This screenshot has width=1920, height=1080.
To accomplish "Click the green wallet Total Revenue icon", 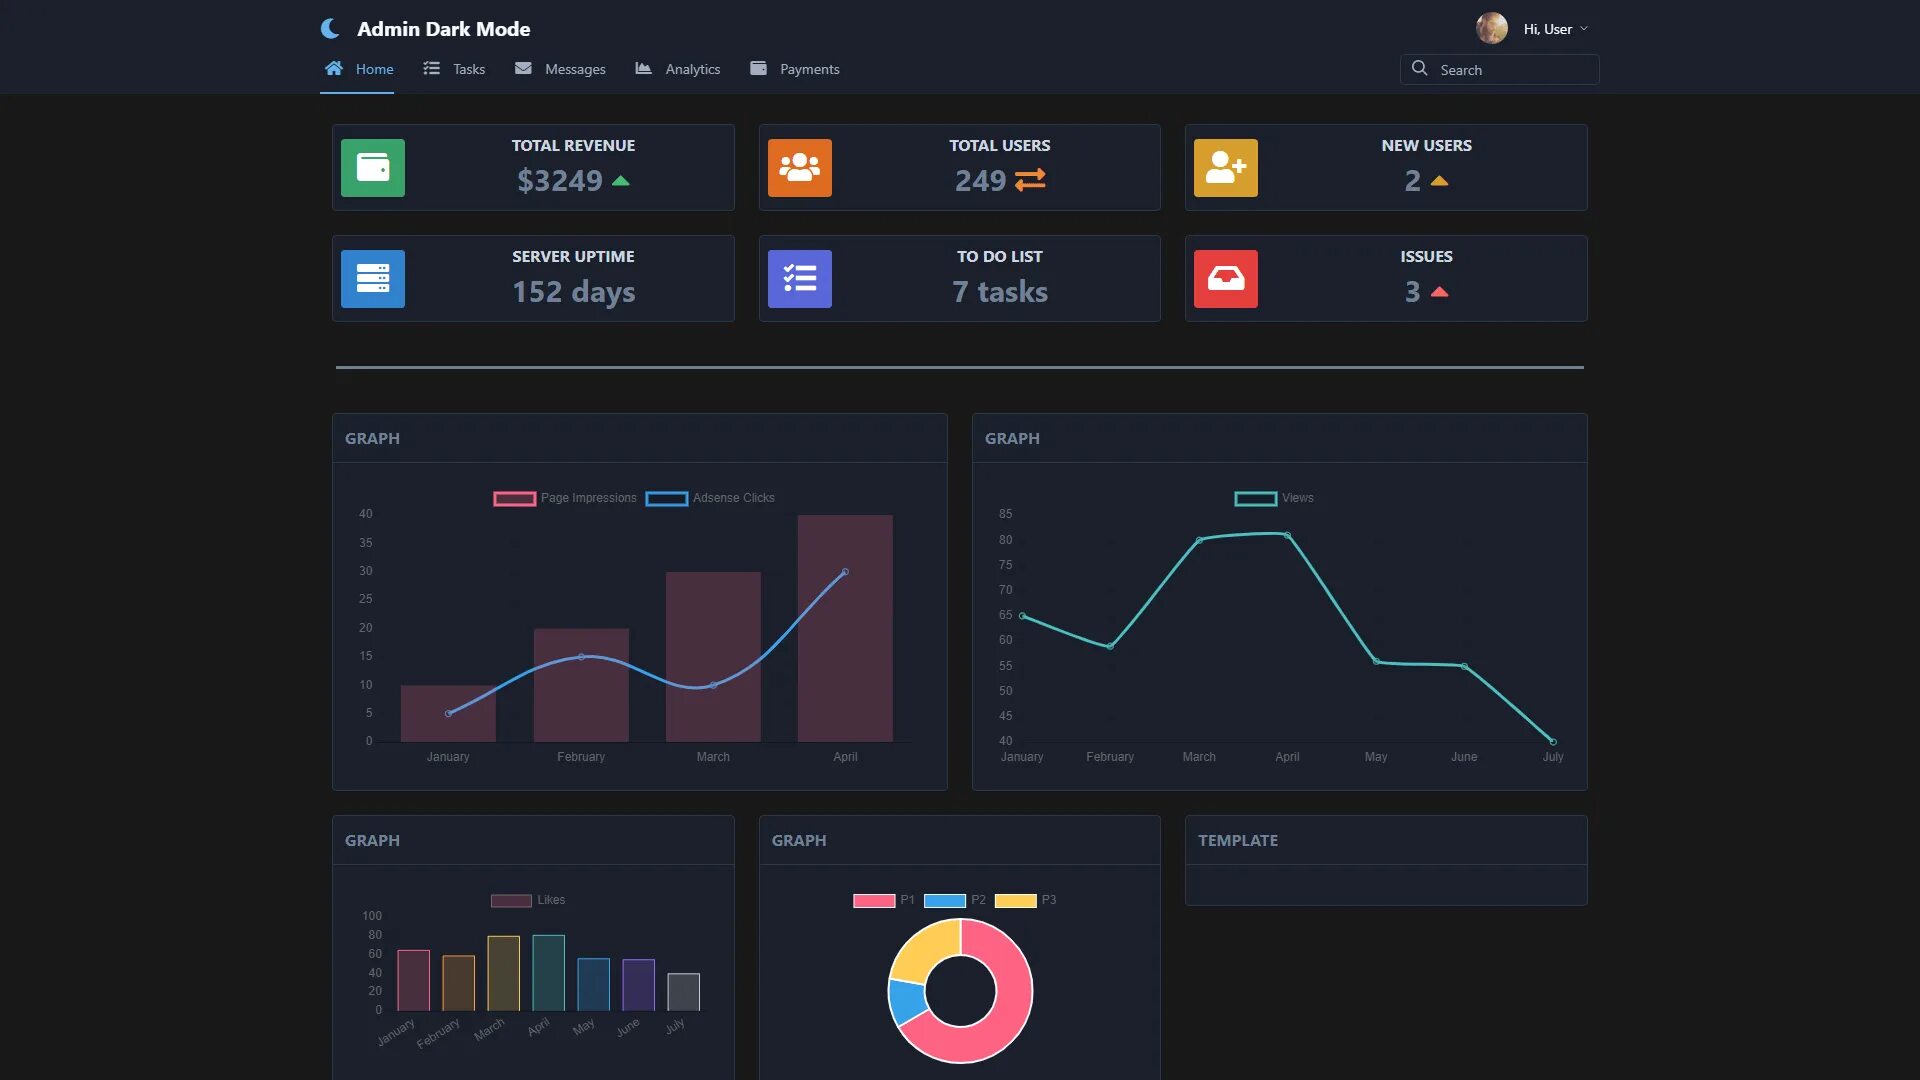I will tap(372, 168).
